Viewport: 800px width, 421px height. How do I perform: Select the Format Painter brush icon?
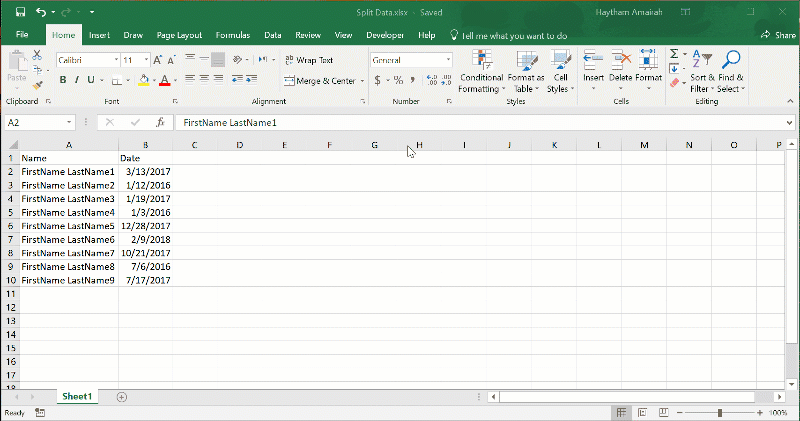pos(37,86)
